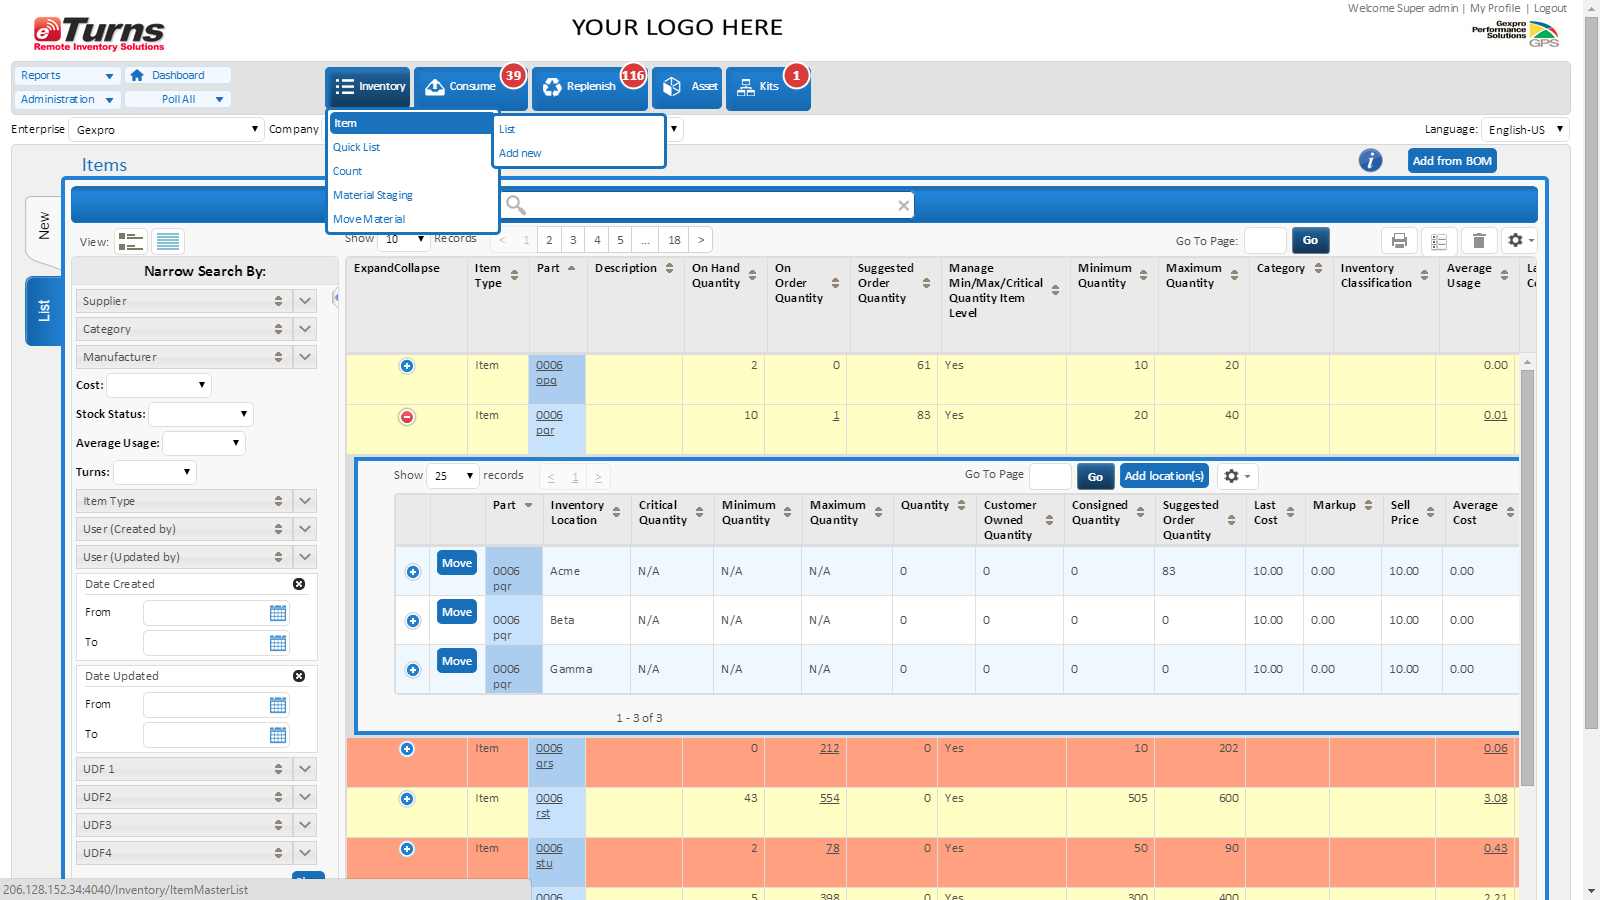Expand the 0006 opq item row
Screen dimensions: 1600x900
click(407, 366)
